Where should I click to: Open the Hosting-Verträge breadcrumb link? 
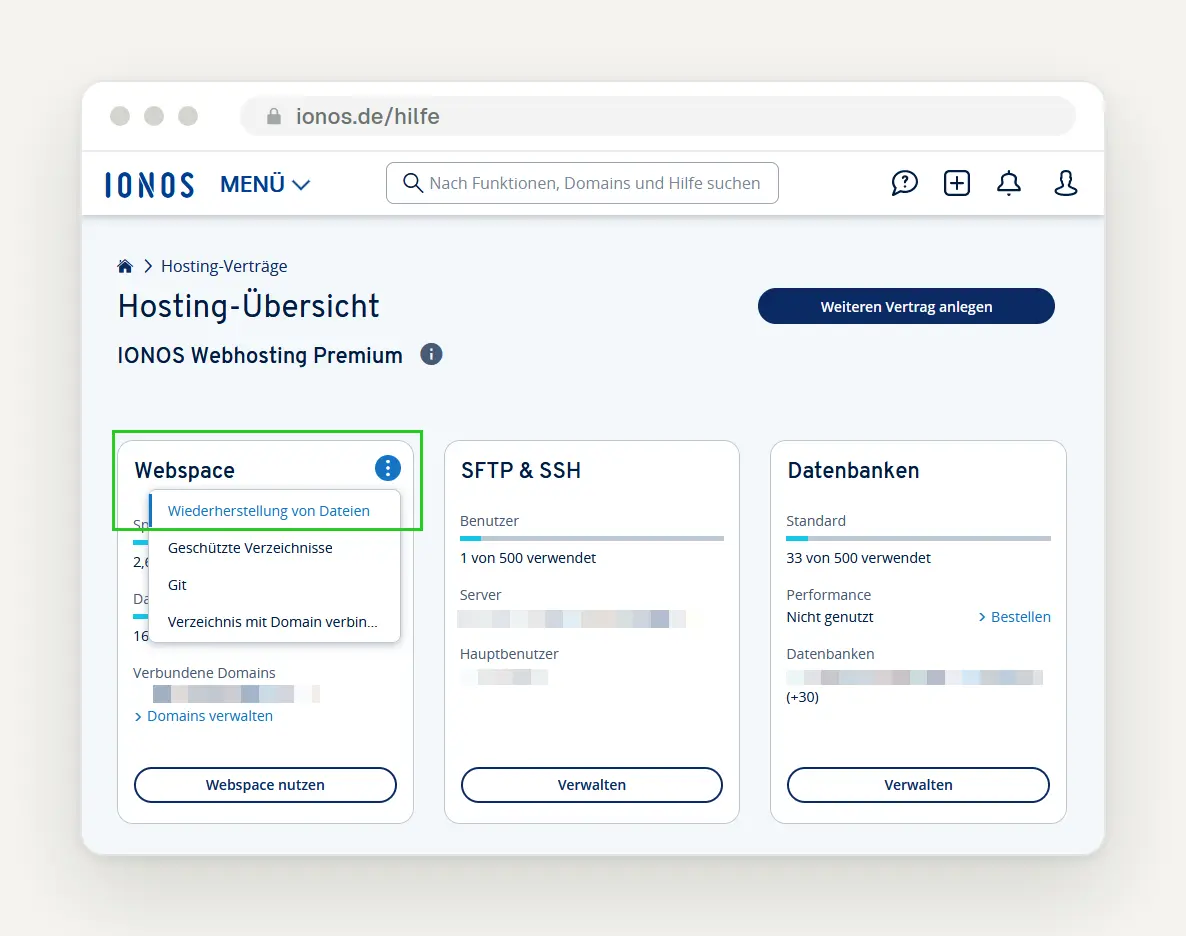click(224, 266)
